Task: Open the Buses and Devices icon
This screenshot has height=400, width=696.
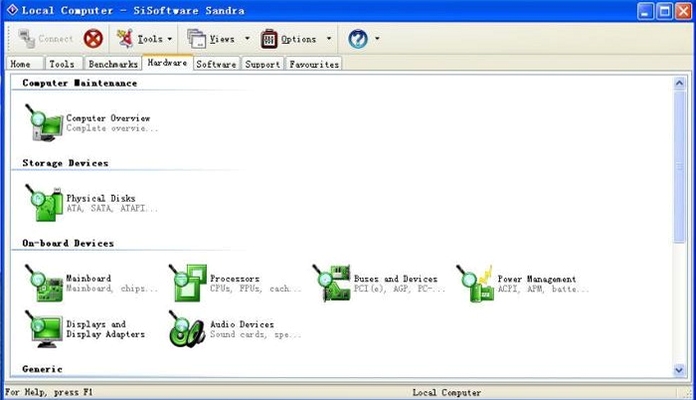Action: click(331, 283)
